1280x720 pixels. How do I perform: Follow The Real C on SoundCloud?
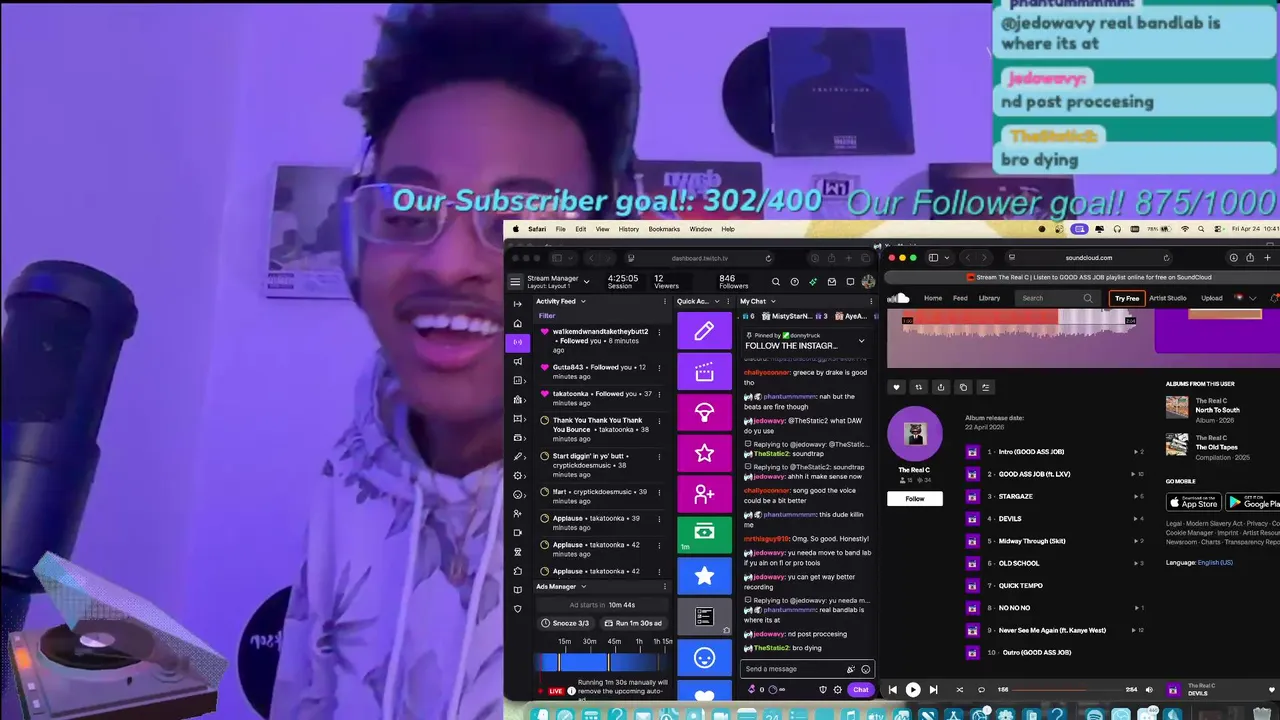[914, 498]
